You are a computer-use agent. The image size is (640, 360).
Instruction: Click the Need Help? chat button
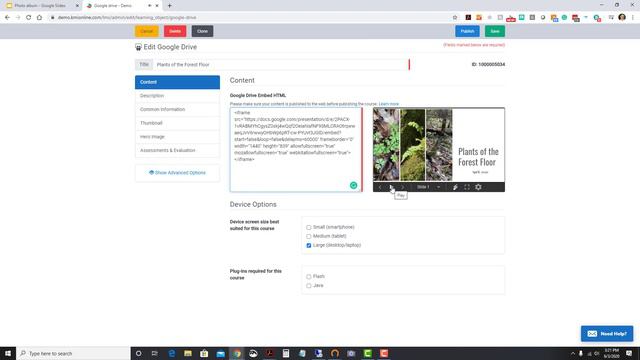pos(607,334)
